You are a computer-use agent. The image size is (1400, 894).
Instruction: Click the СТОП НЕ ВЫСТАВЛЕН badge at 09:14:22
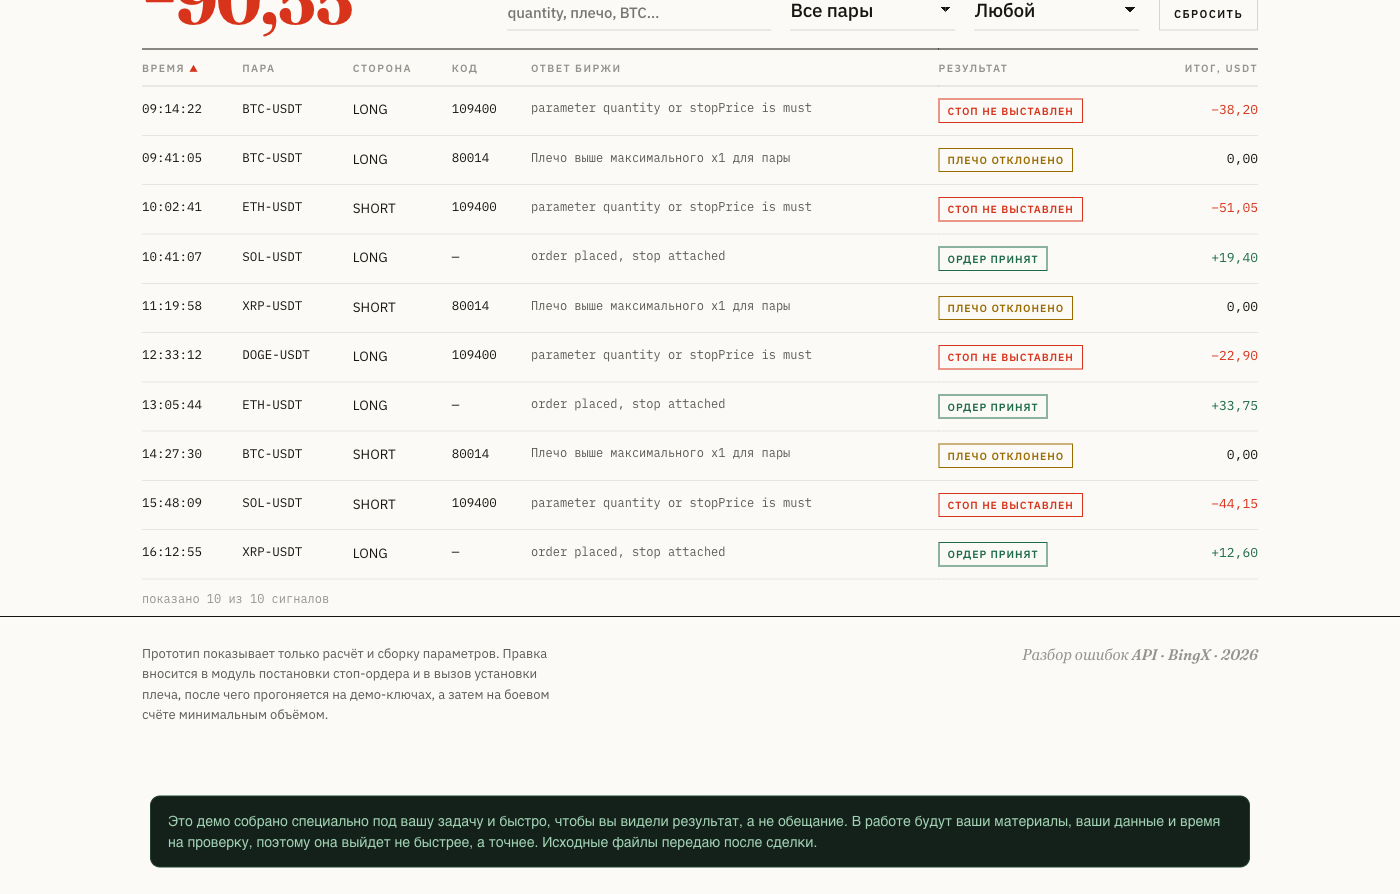1010,111
